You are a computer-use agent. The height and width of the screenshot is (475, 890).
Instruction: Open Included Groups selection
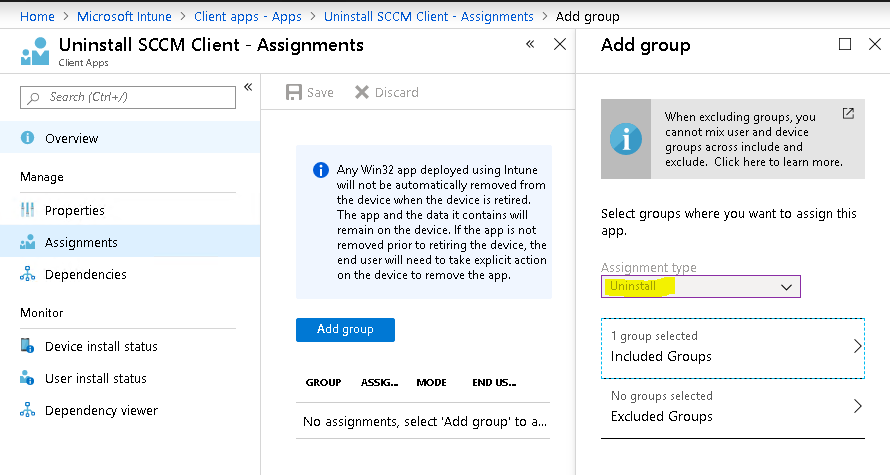pyautogui.click(x=732, y=348)
